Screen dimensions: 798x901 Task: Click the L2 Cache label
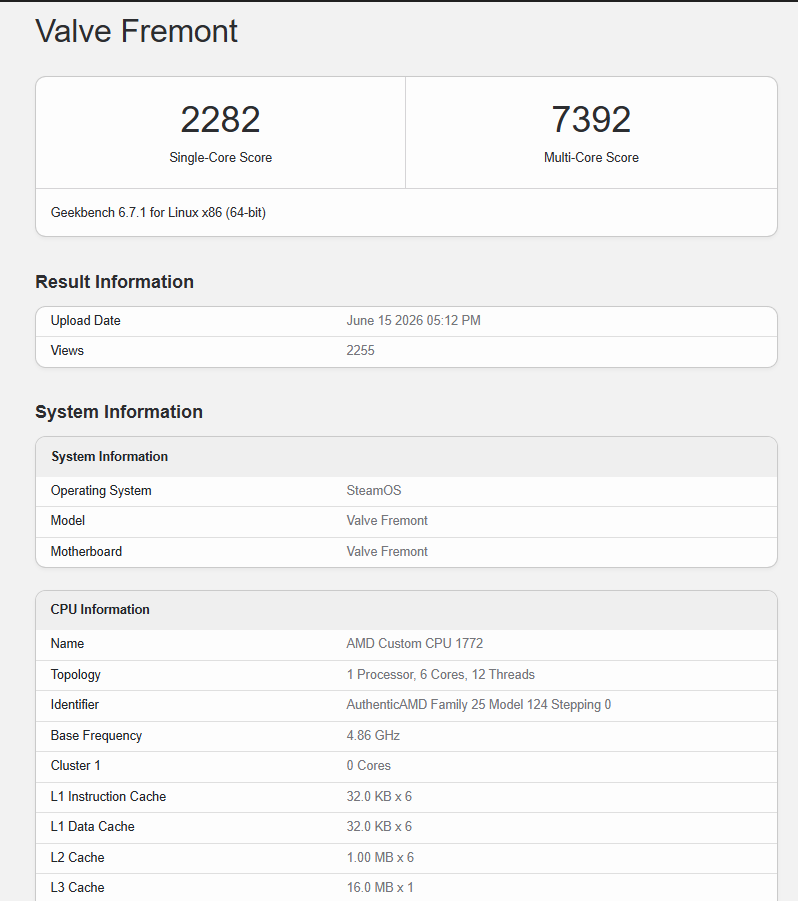78,857
